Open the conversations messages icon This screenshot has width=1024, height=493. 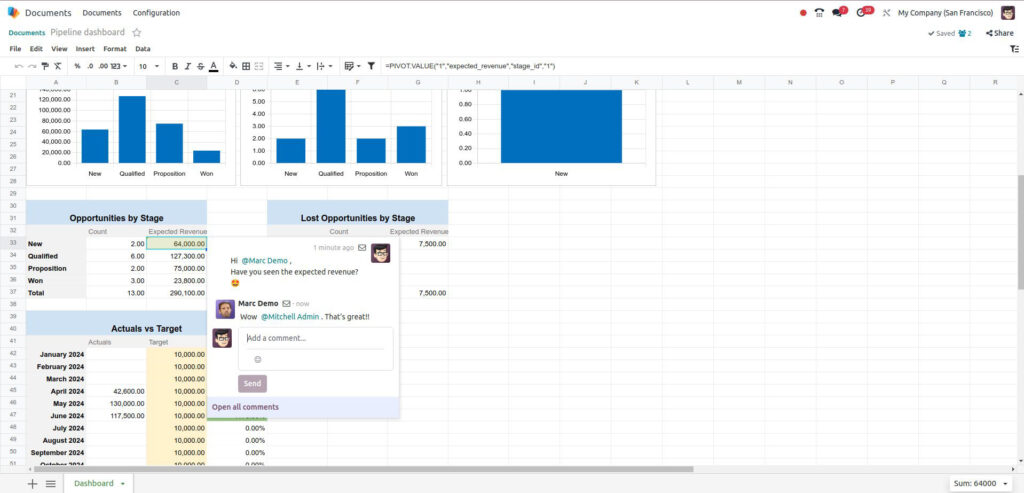pyautogui.click(x=838, y=13)
